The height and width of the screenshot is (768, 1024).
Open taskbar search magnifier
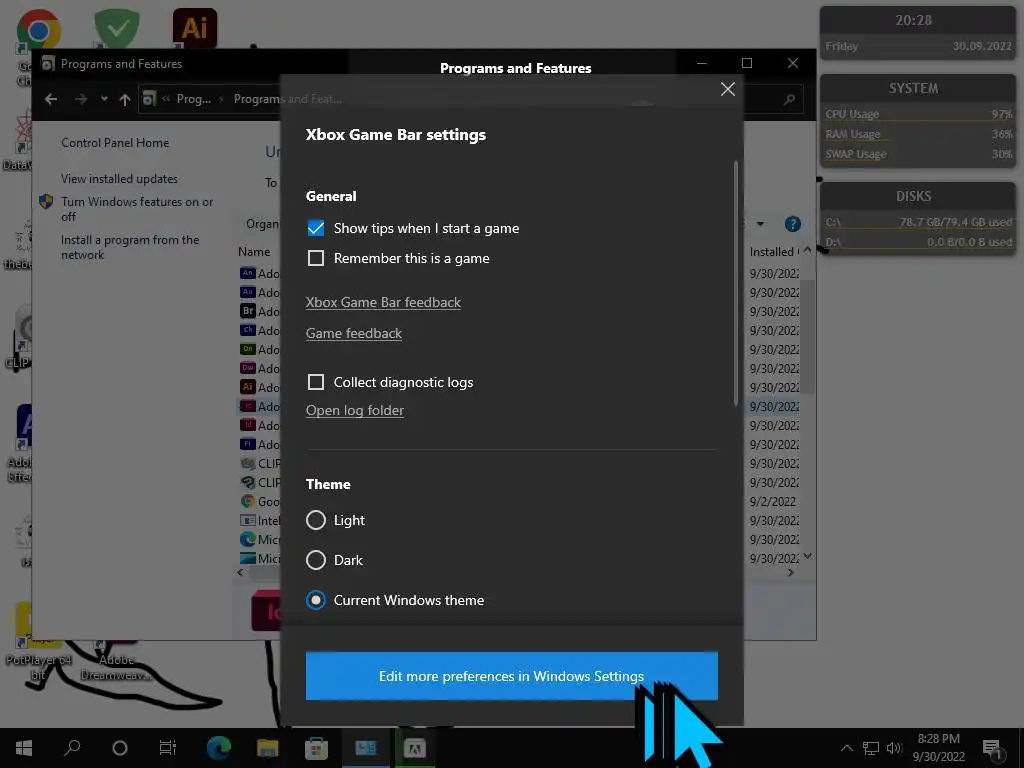[x=72, y=748]
